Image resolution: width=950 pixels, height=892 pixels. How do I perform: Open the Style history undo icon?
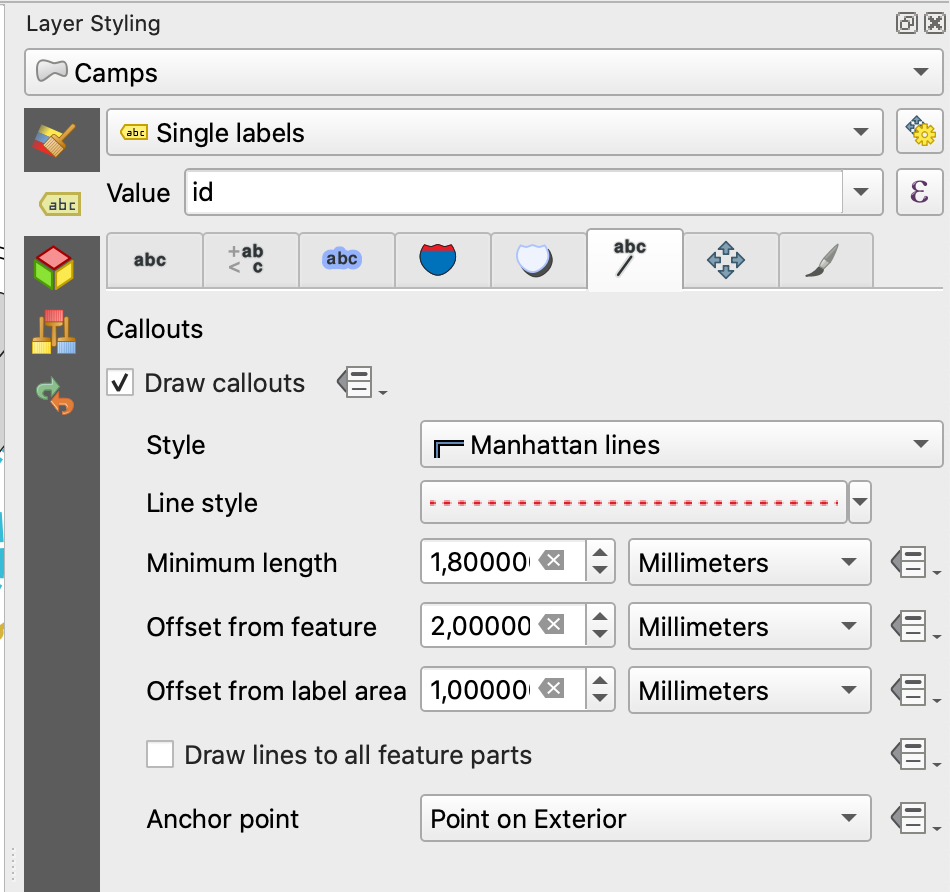55,395
